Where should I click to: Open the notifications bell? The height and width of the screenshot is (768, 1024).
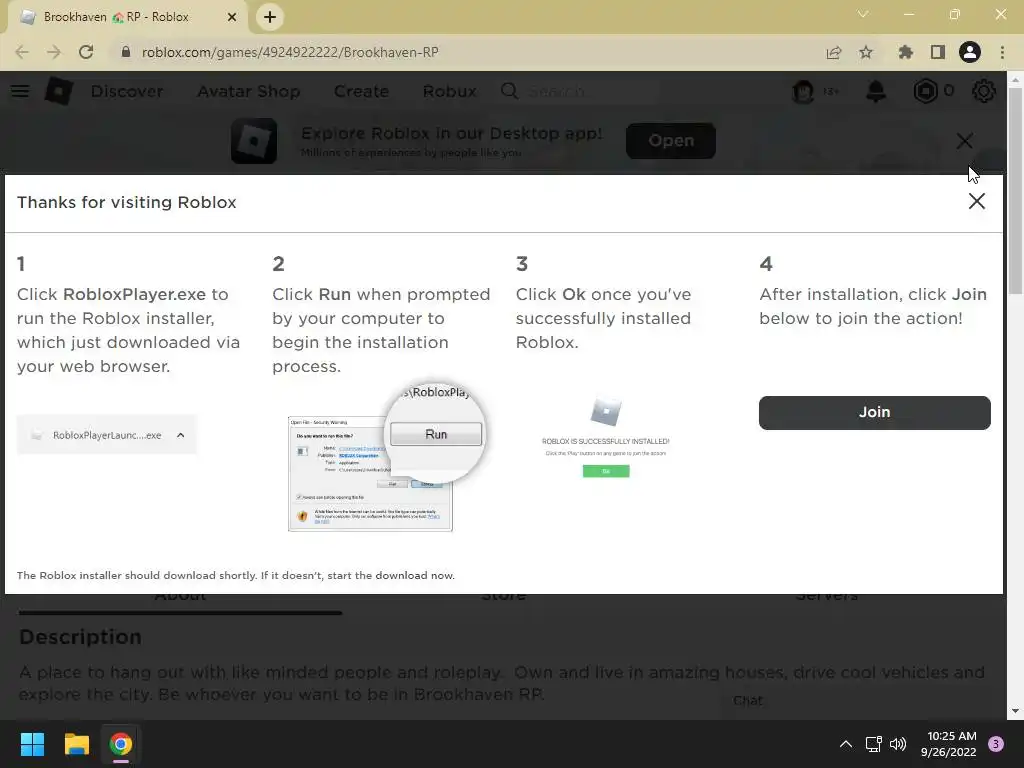tap(876, 91)
